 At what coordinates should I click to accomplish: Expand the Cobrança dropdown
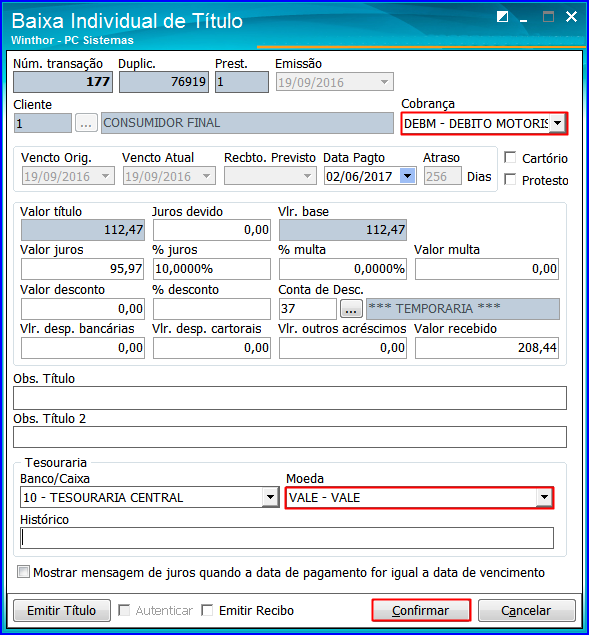coord(557,124)
